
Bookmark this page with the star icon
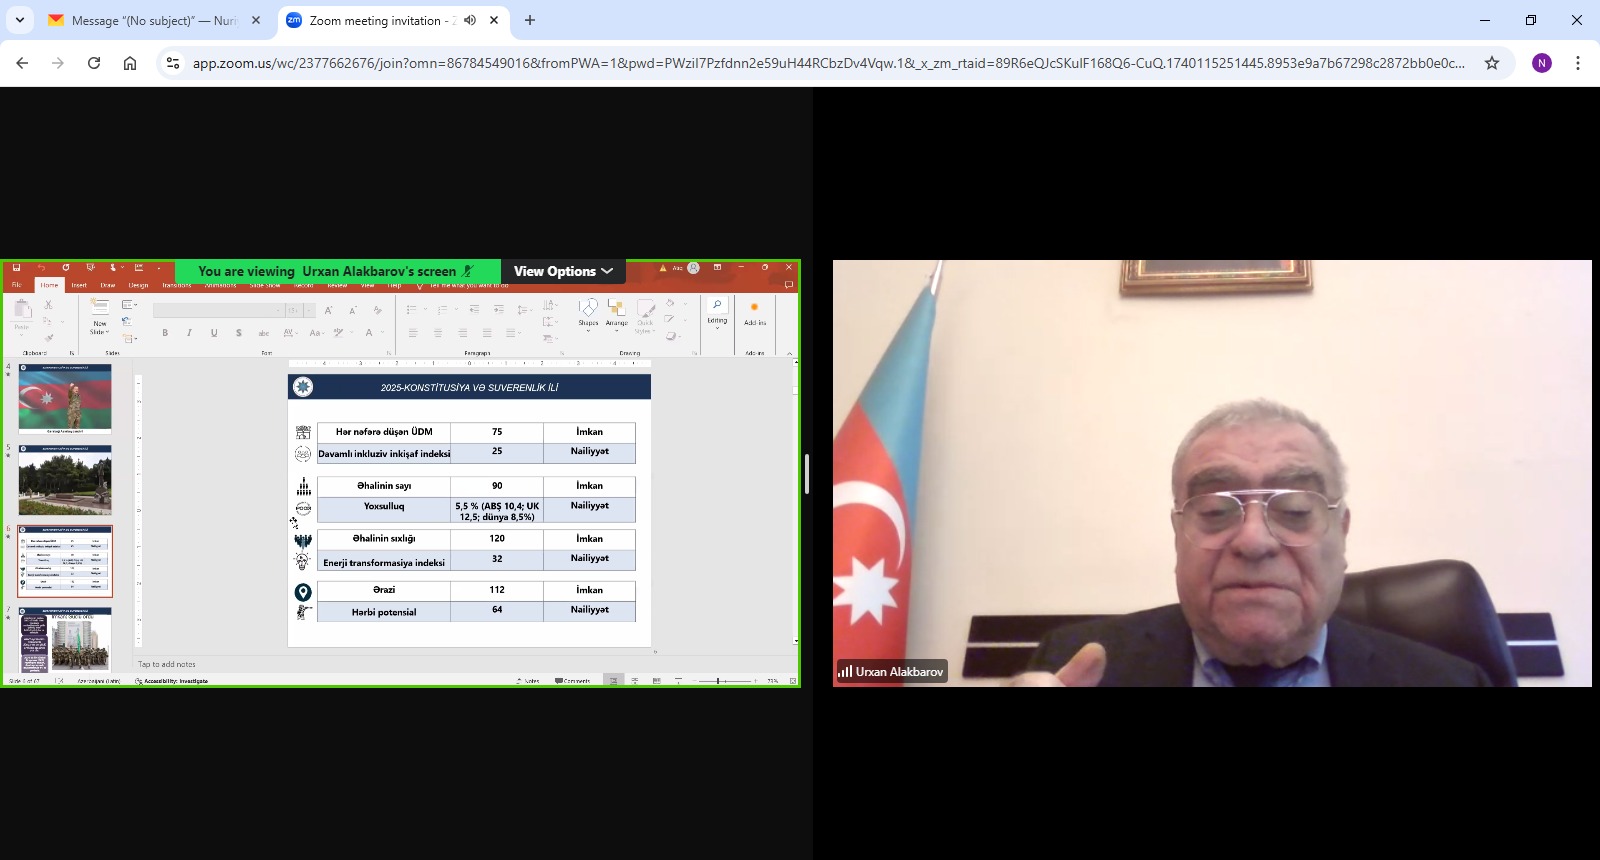tap(1492, 63)
